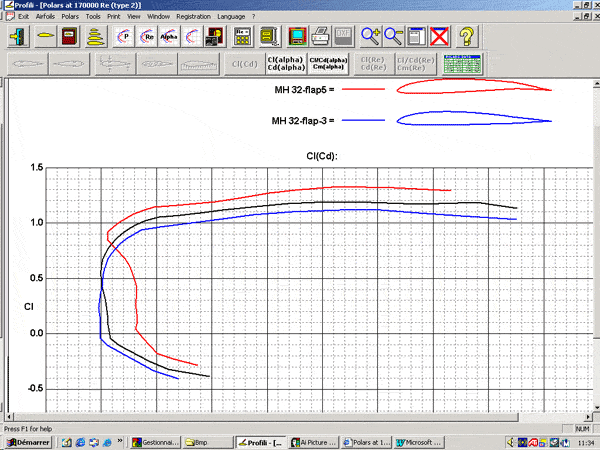Screen dimensions: 600x450
Task: Click the Re polar icon
Action: 148,37
